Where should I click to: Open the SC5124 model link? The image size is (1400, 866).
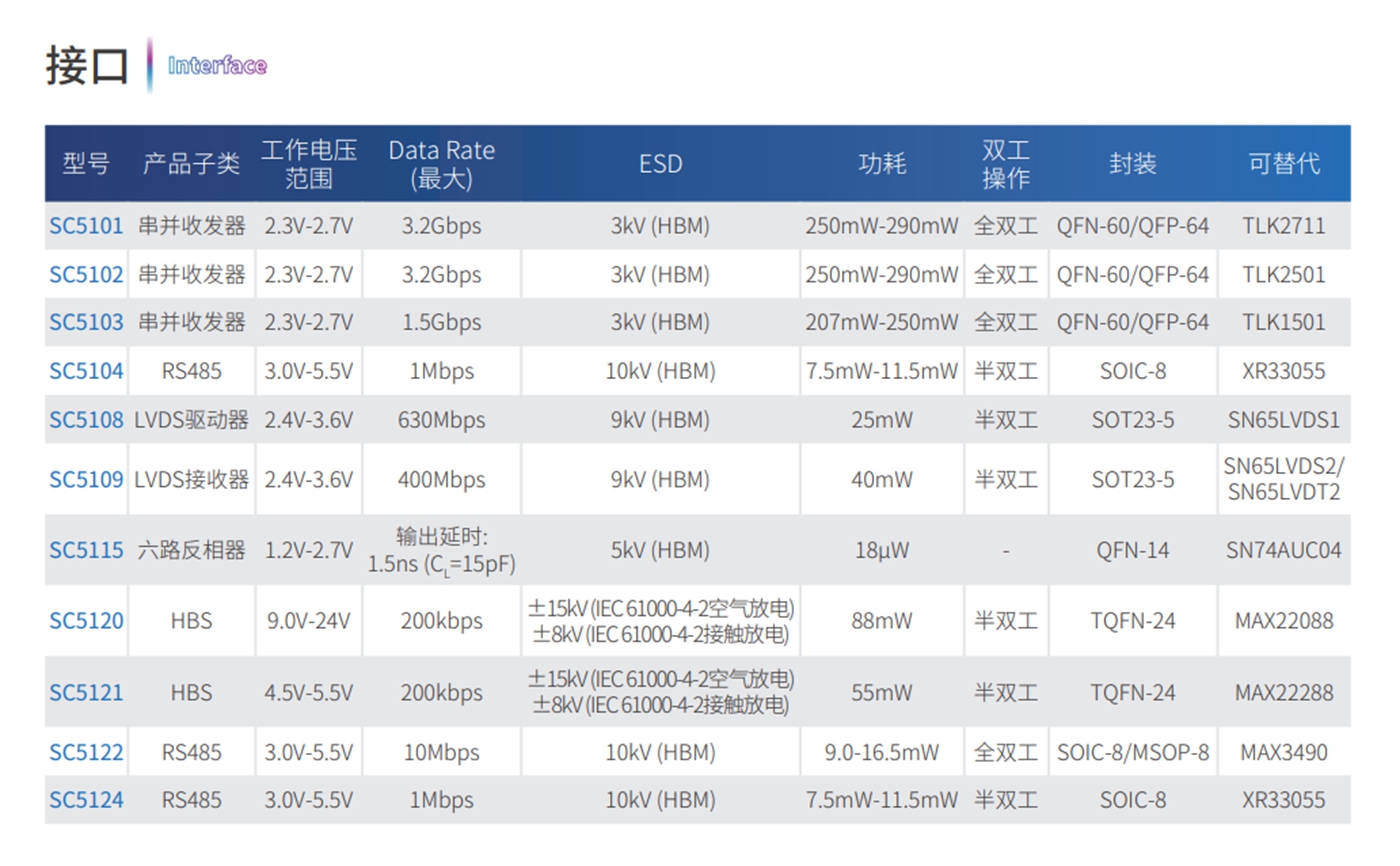pyautogui.click(x=87, y=800)
